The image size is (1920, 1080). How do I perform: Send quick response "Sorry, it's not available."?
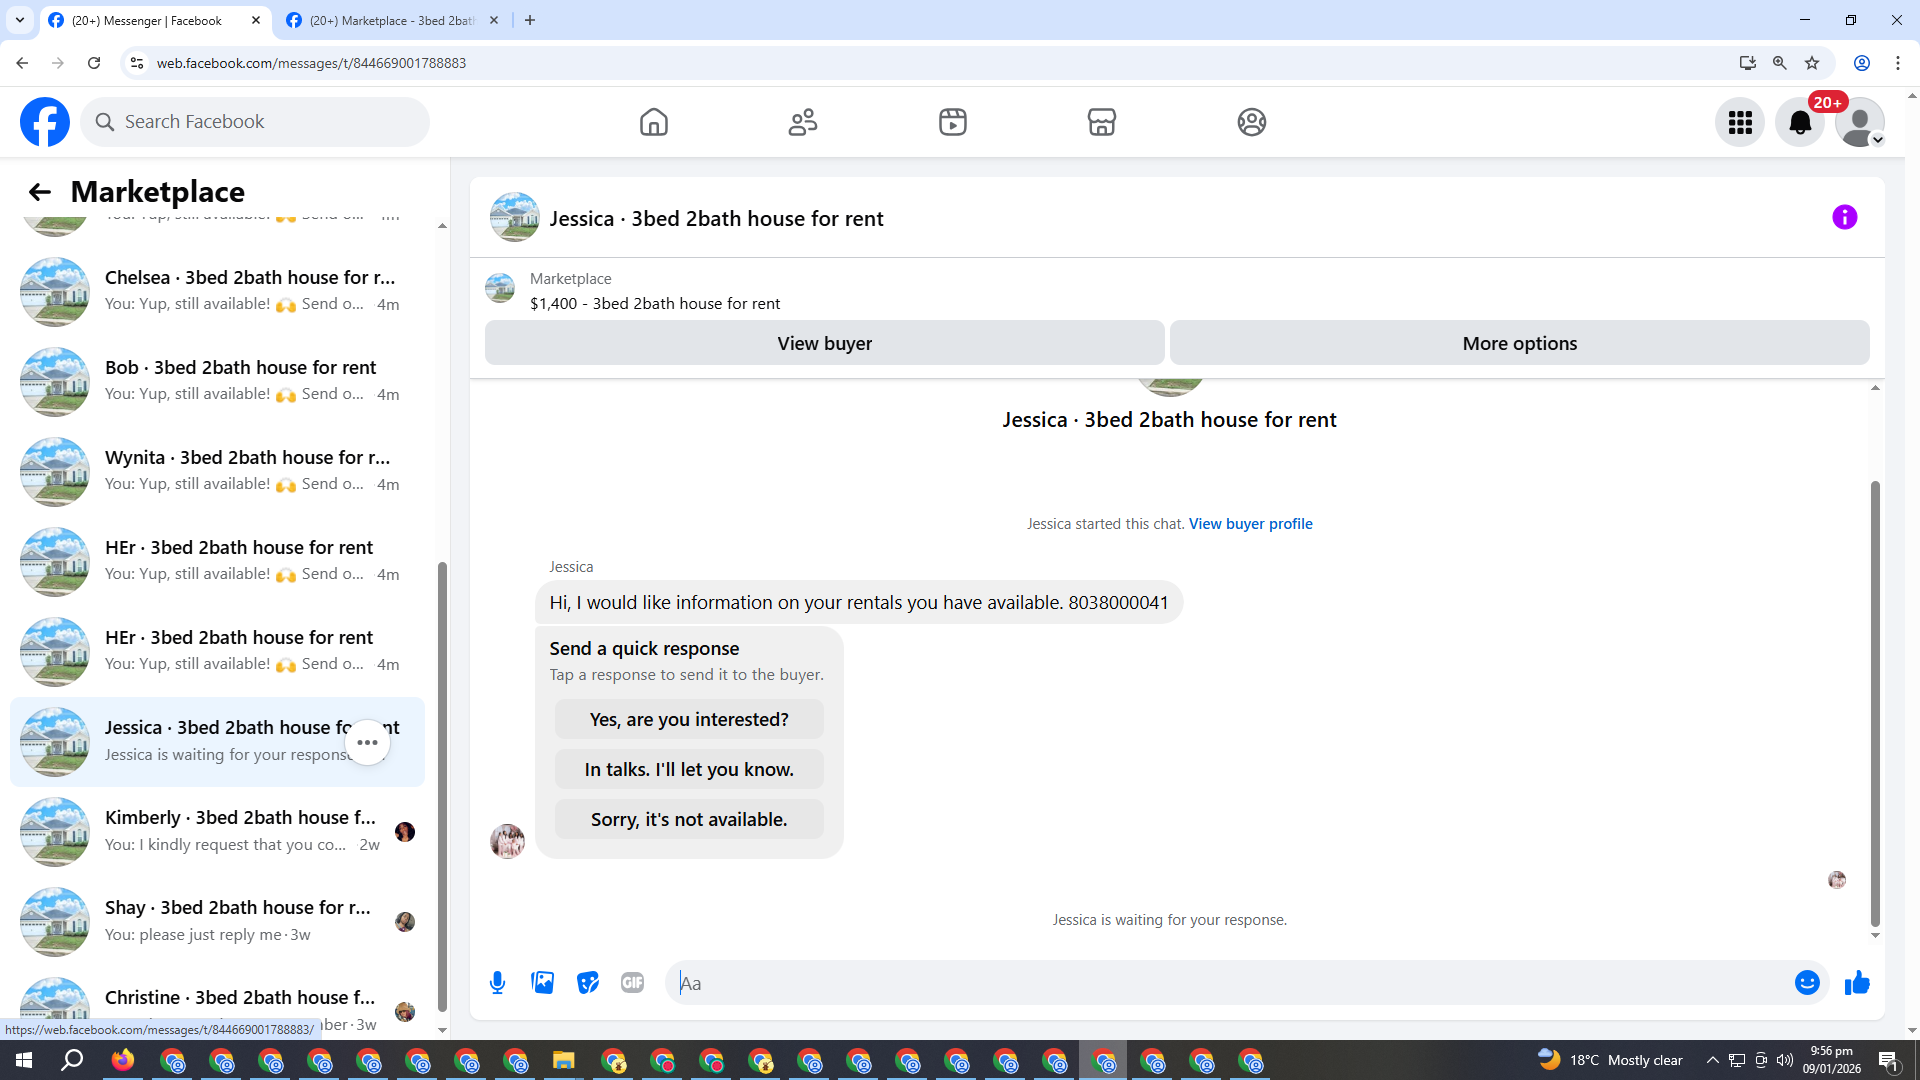689,819
